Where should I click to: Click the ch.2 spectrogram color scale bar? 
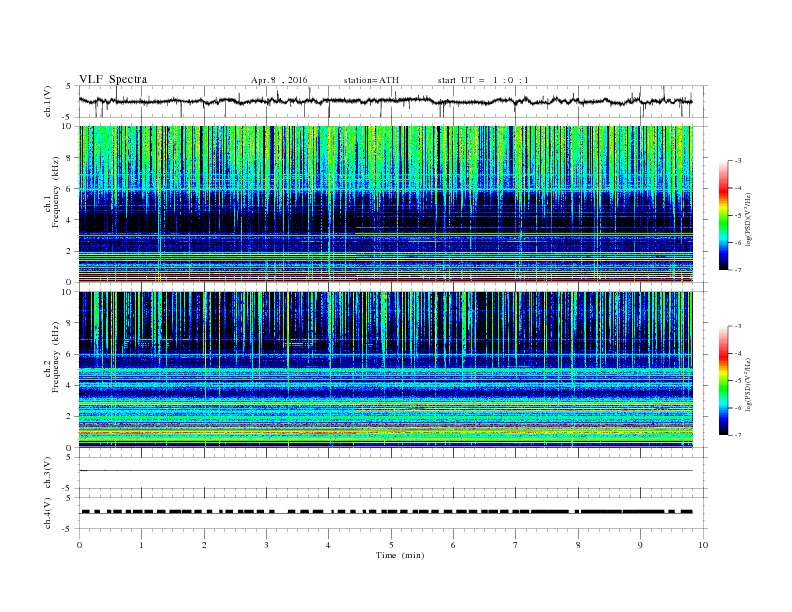point(723,380)
